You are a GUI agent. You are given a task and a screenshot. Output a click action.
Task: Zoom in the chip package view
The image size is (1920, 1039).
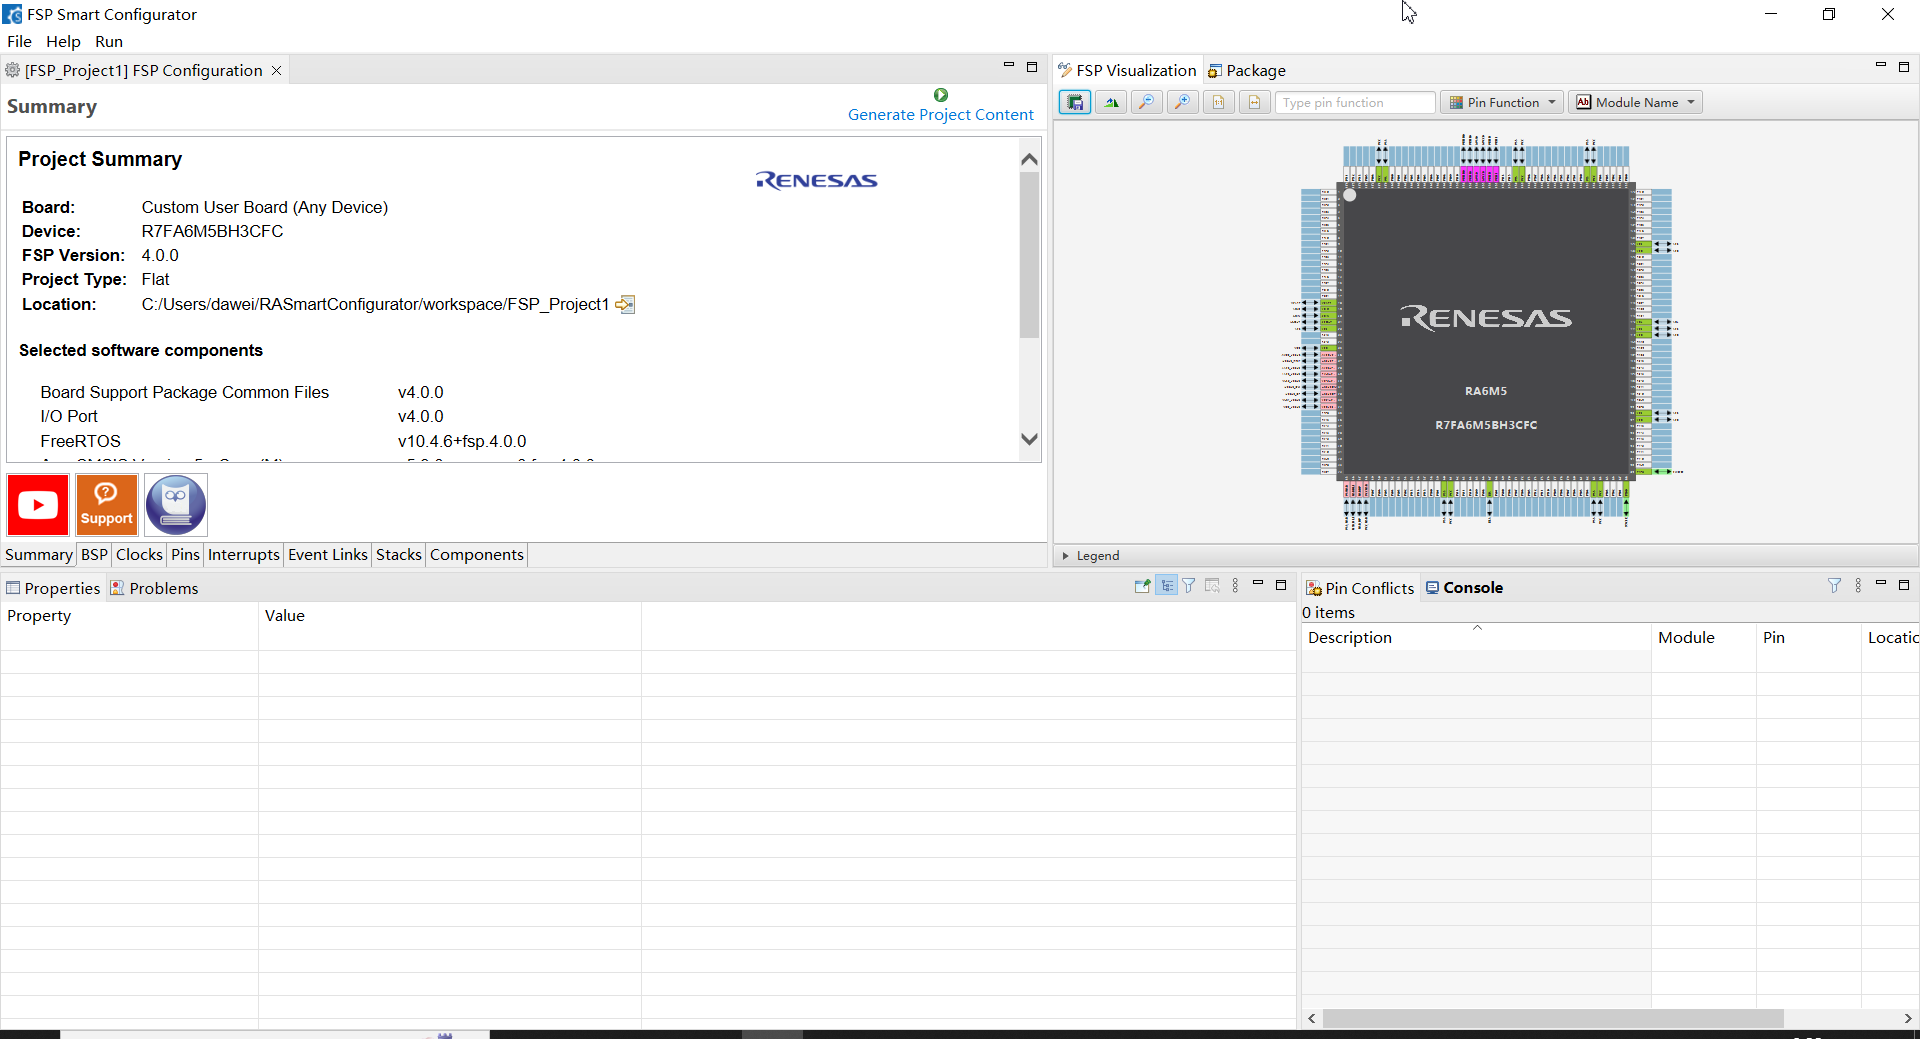[x=1183, y=102]
